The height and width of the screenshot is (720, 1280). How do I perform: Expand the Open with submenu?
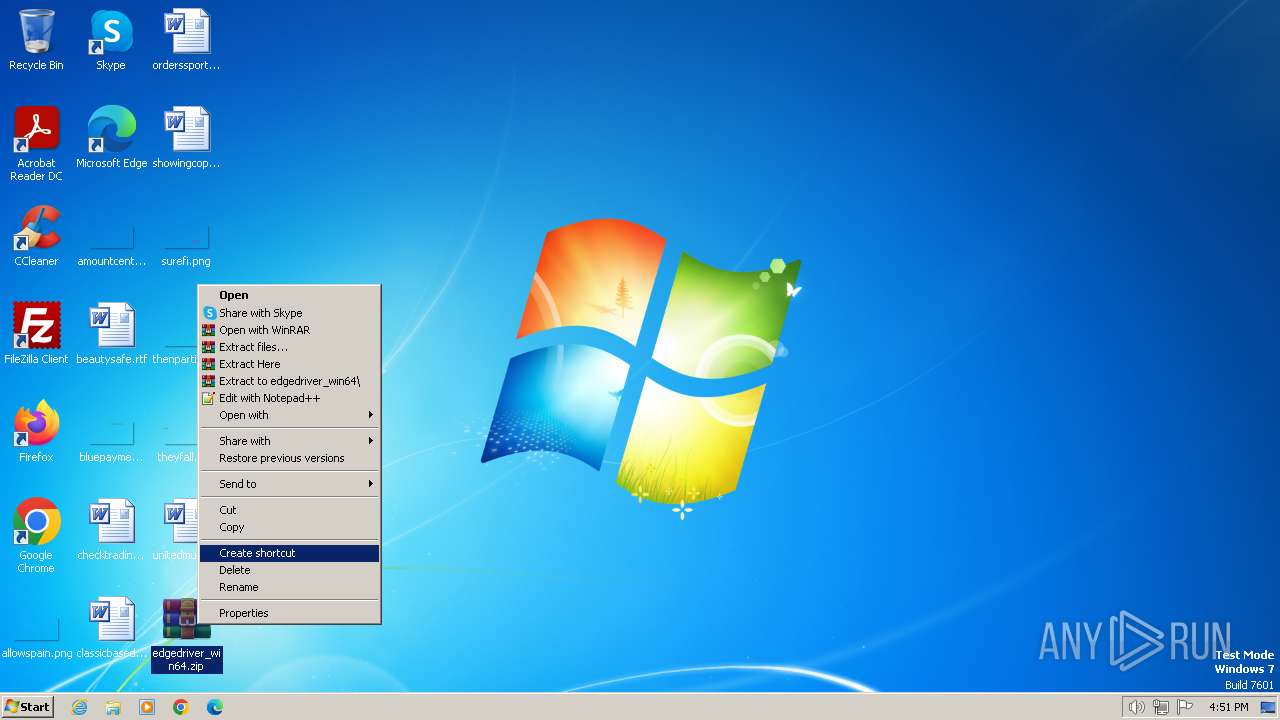click(x=289, y=415)
